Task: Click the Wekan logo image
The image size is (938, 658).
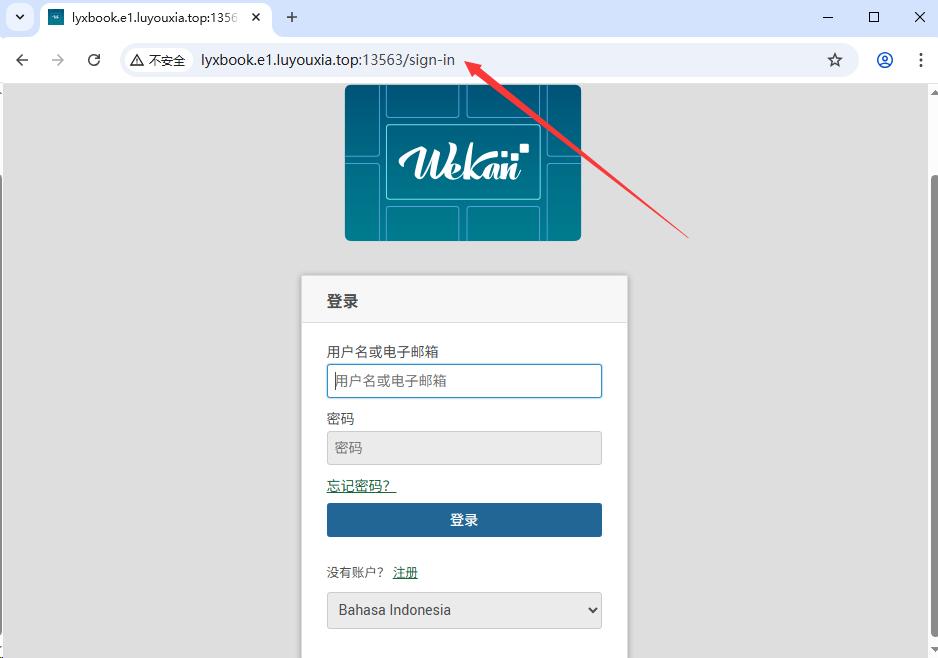Action: click(x=463, y=163)
